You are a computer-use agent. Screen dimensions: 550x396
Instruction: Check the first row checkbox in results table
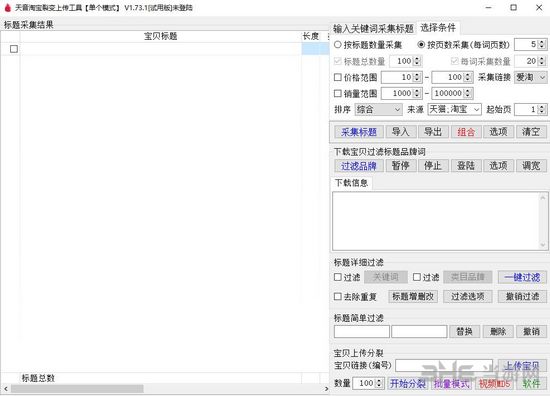[14, 49]
